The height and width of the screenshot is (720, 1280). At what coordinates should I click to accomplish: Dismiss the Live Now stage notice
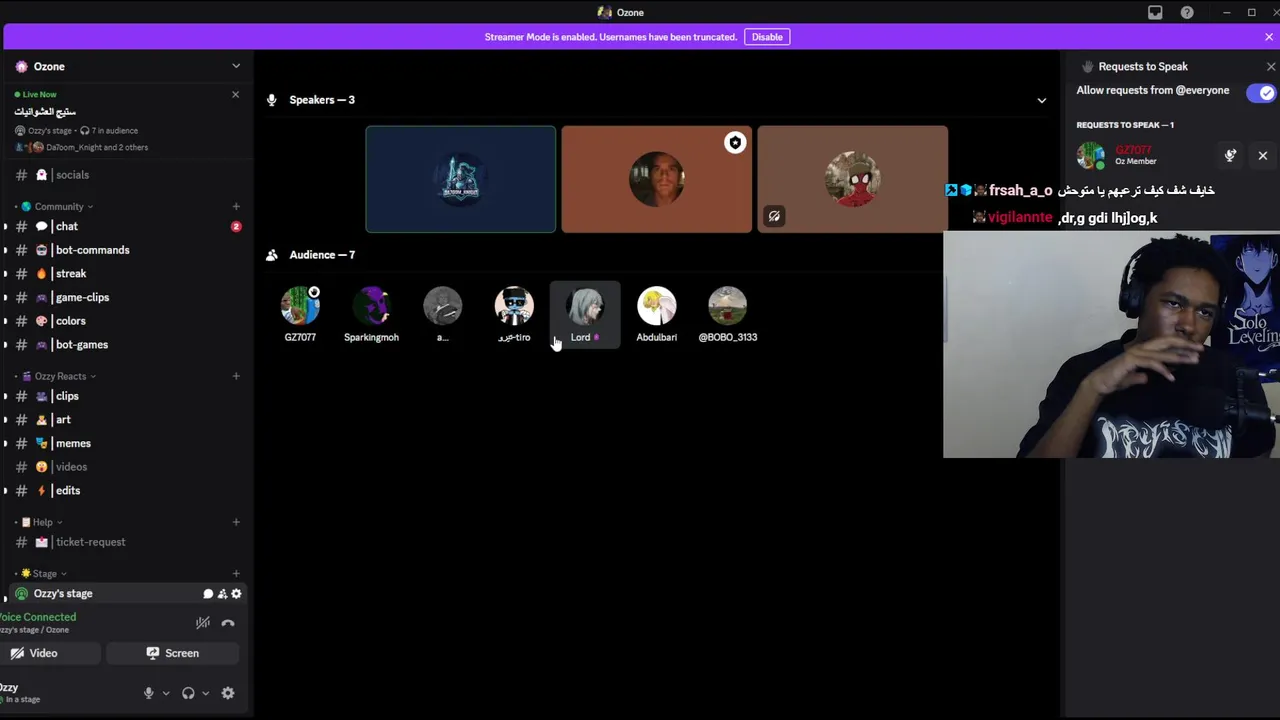point(235,95)
